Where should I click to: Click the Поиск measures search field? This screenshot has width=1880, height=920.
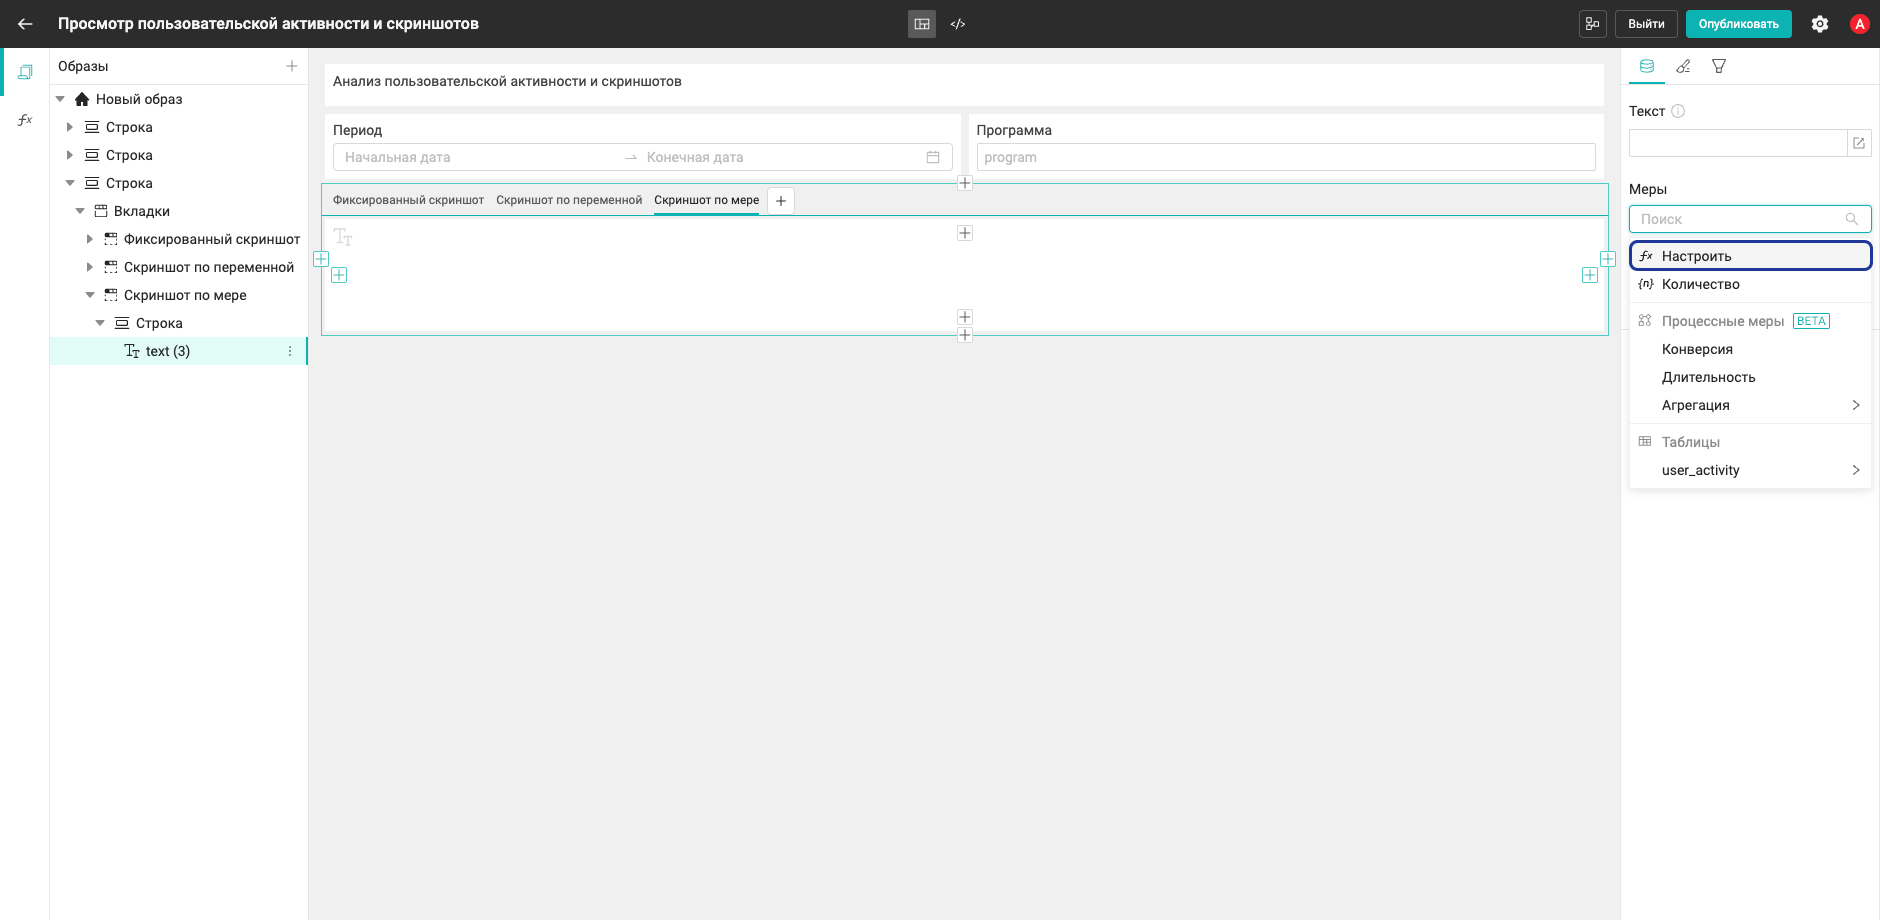(x=1750, y=219)
